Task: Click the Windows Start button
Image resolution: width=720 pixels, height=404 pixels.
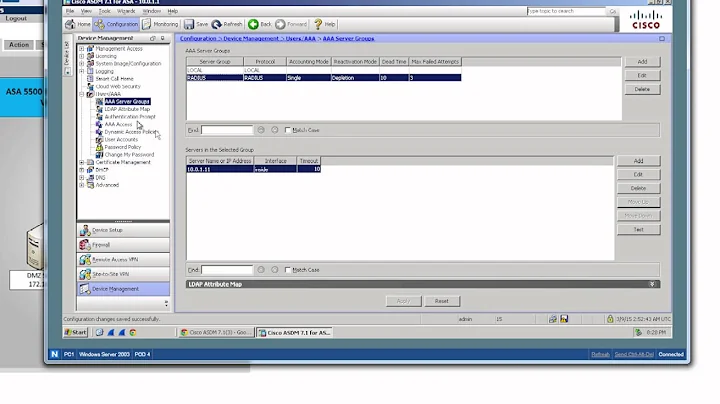Action: tap(76, 332)
